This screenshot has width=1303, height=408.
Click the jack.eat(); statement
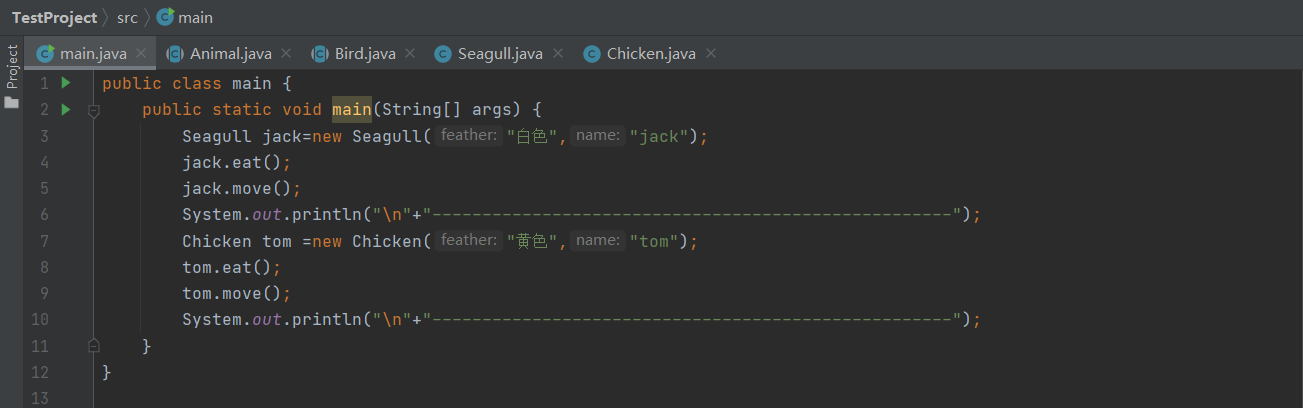236,162
